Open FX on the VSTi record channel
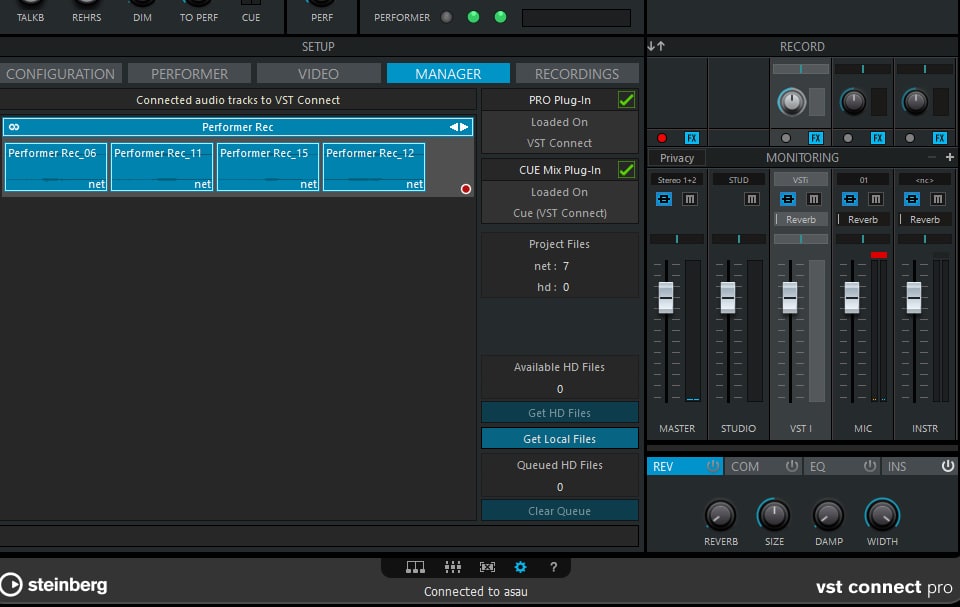The width and height of the screenshot is (960, 607). click(x=816, y=138)
